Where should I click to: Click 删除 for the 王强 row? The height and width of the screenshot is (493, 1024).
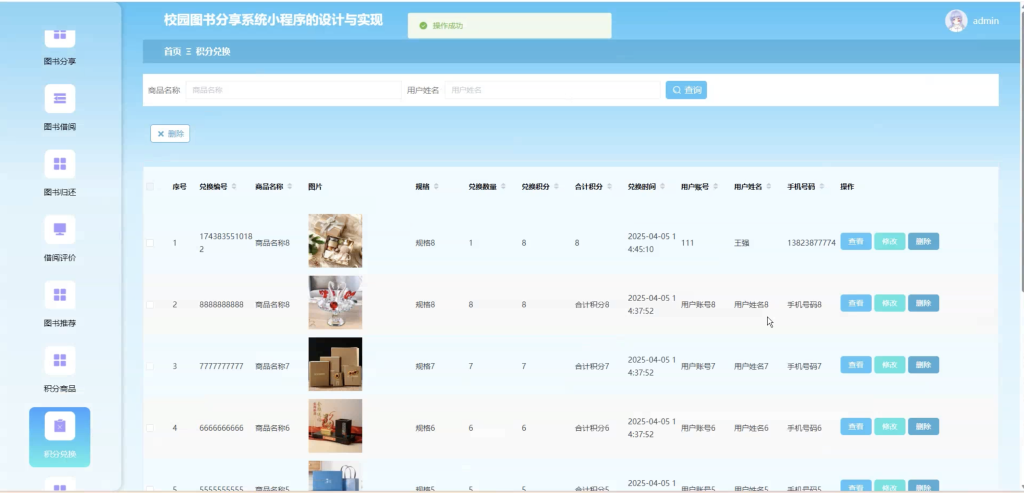(923, 242)
